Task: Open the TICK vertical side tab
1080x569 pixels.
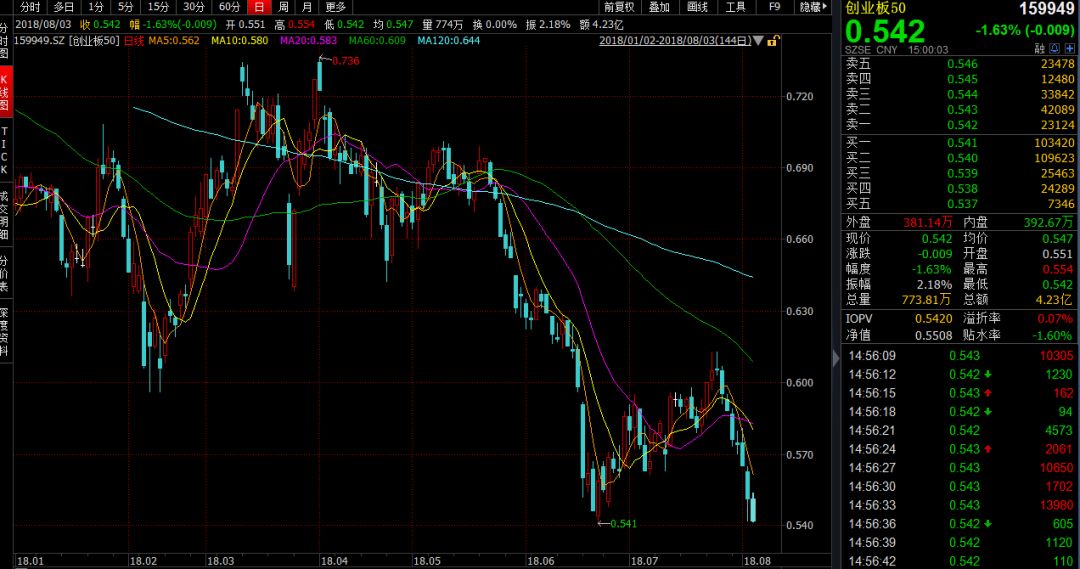Action: pyautogui.click(x=5, y=150)
